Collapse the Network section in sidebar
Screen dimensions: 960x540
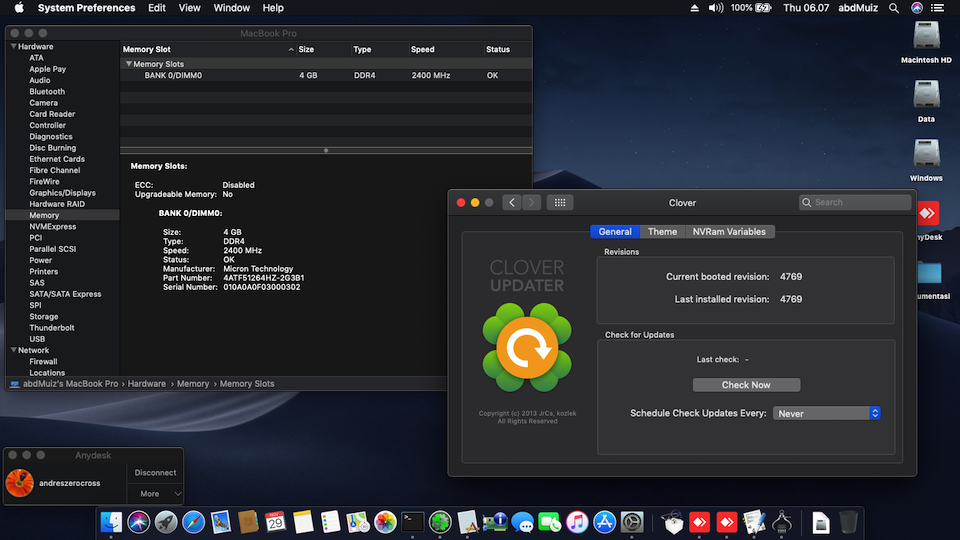coord(13,350)
